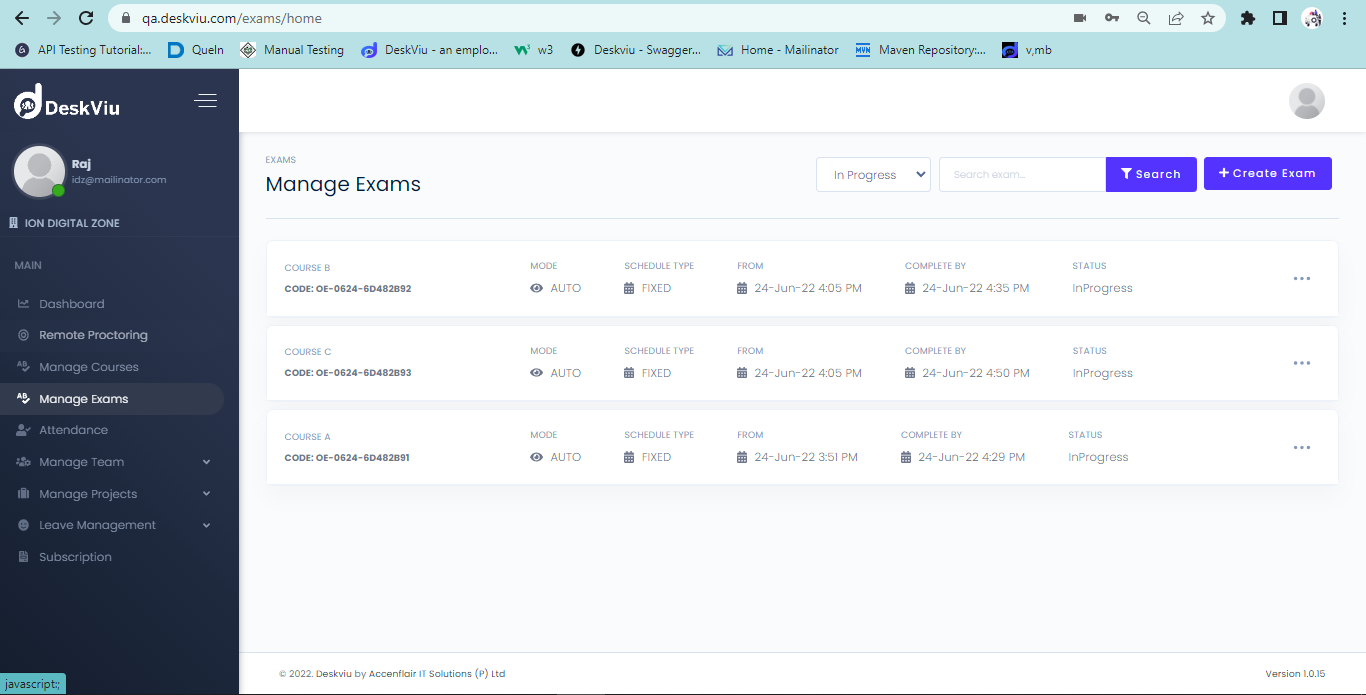
Task: Open Dashboard from the sidebar
Action: [71, 304]
